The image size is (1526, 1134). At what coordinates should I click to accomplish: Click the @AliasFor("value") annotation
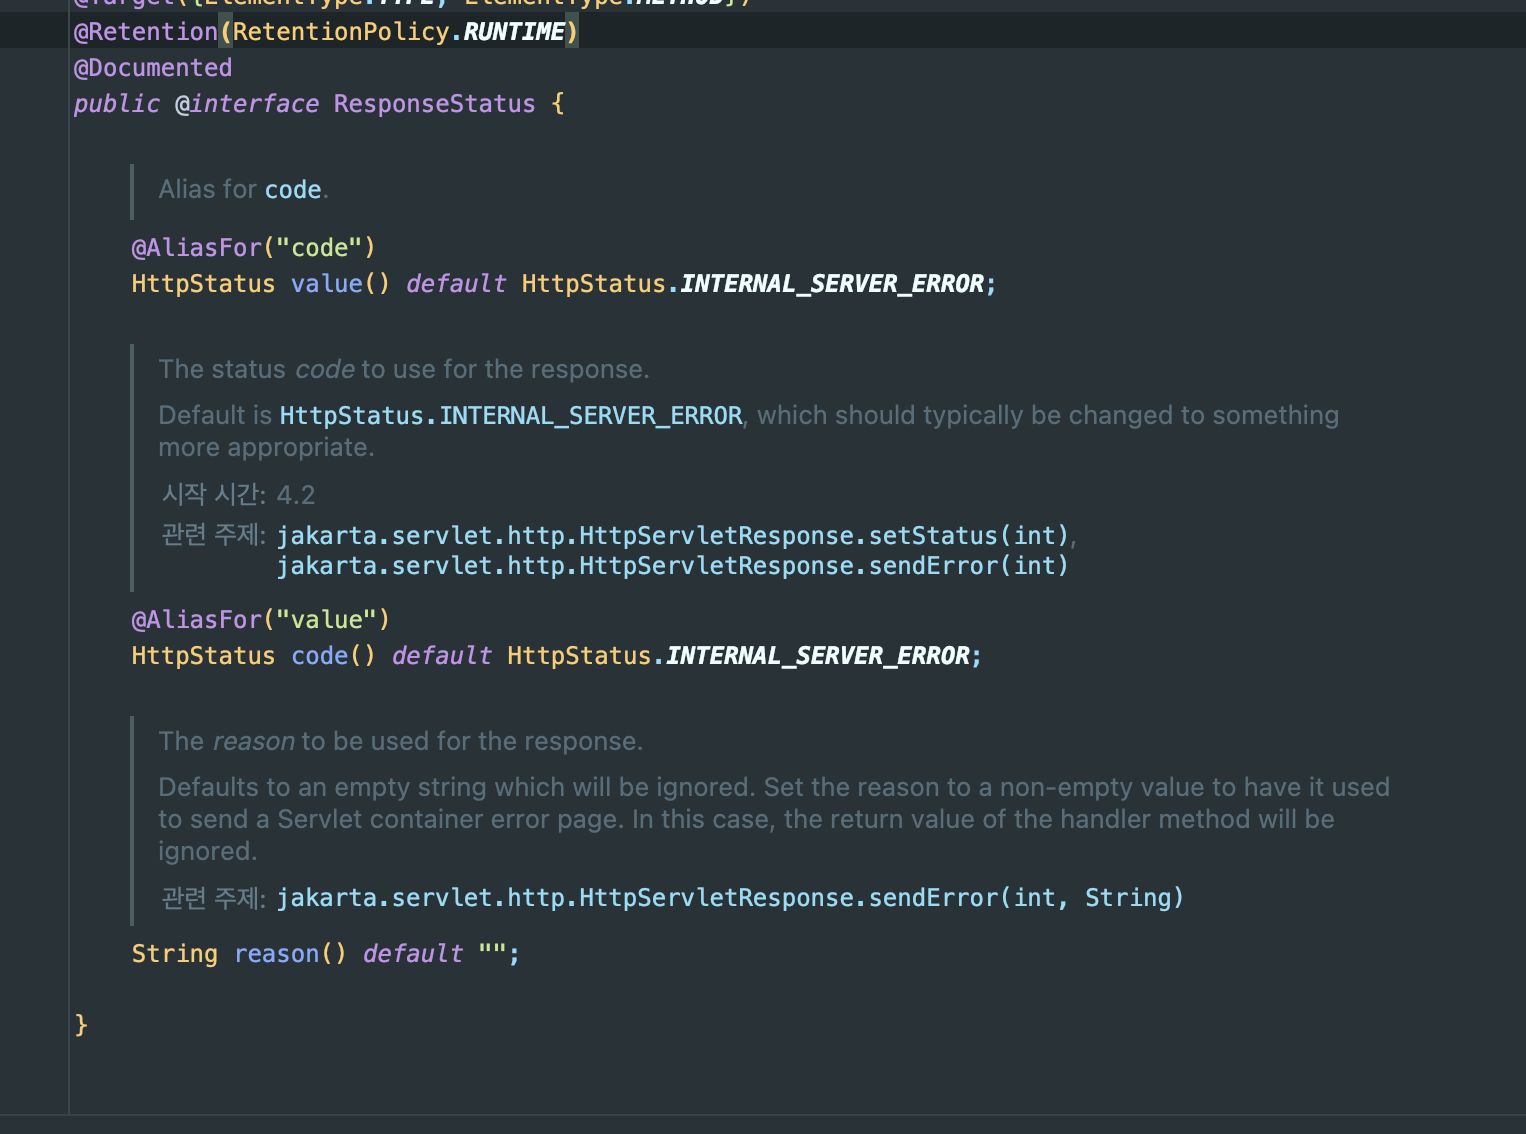click(261, 620)
